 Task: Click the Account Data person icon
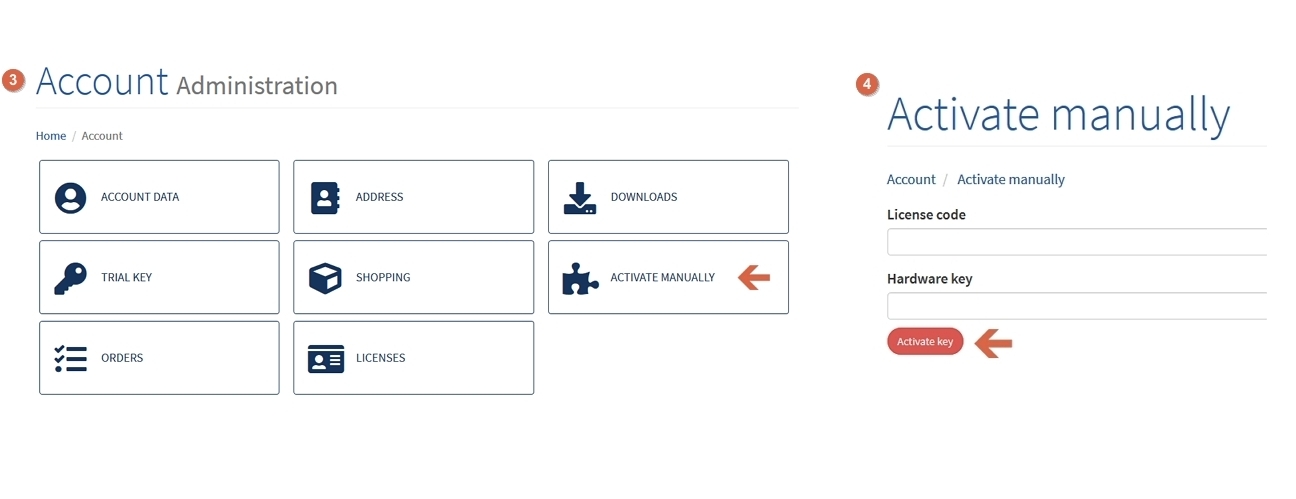coord(70,197)
